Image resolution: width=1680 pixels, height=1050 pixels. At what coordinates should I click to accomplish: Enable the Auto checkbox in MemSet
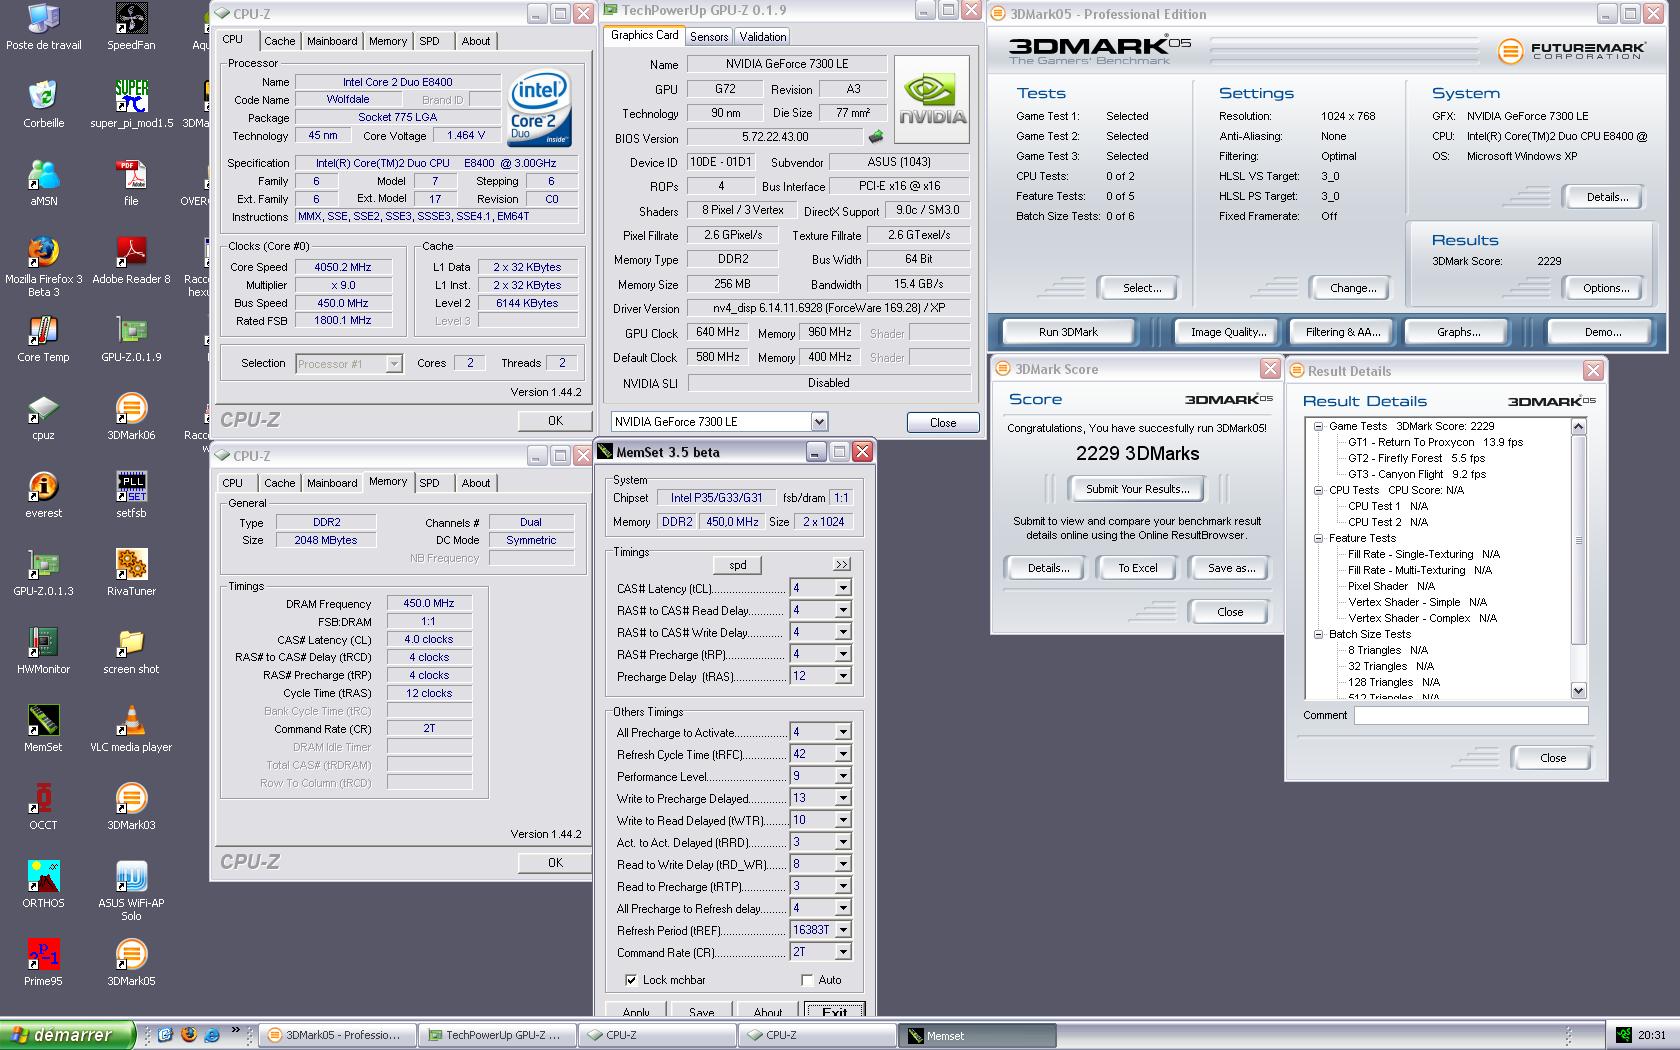(807, 980)
